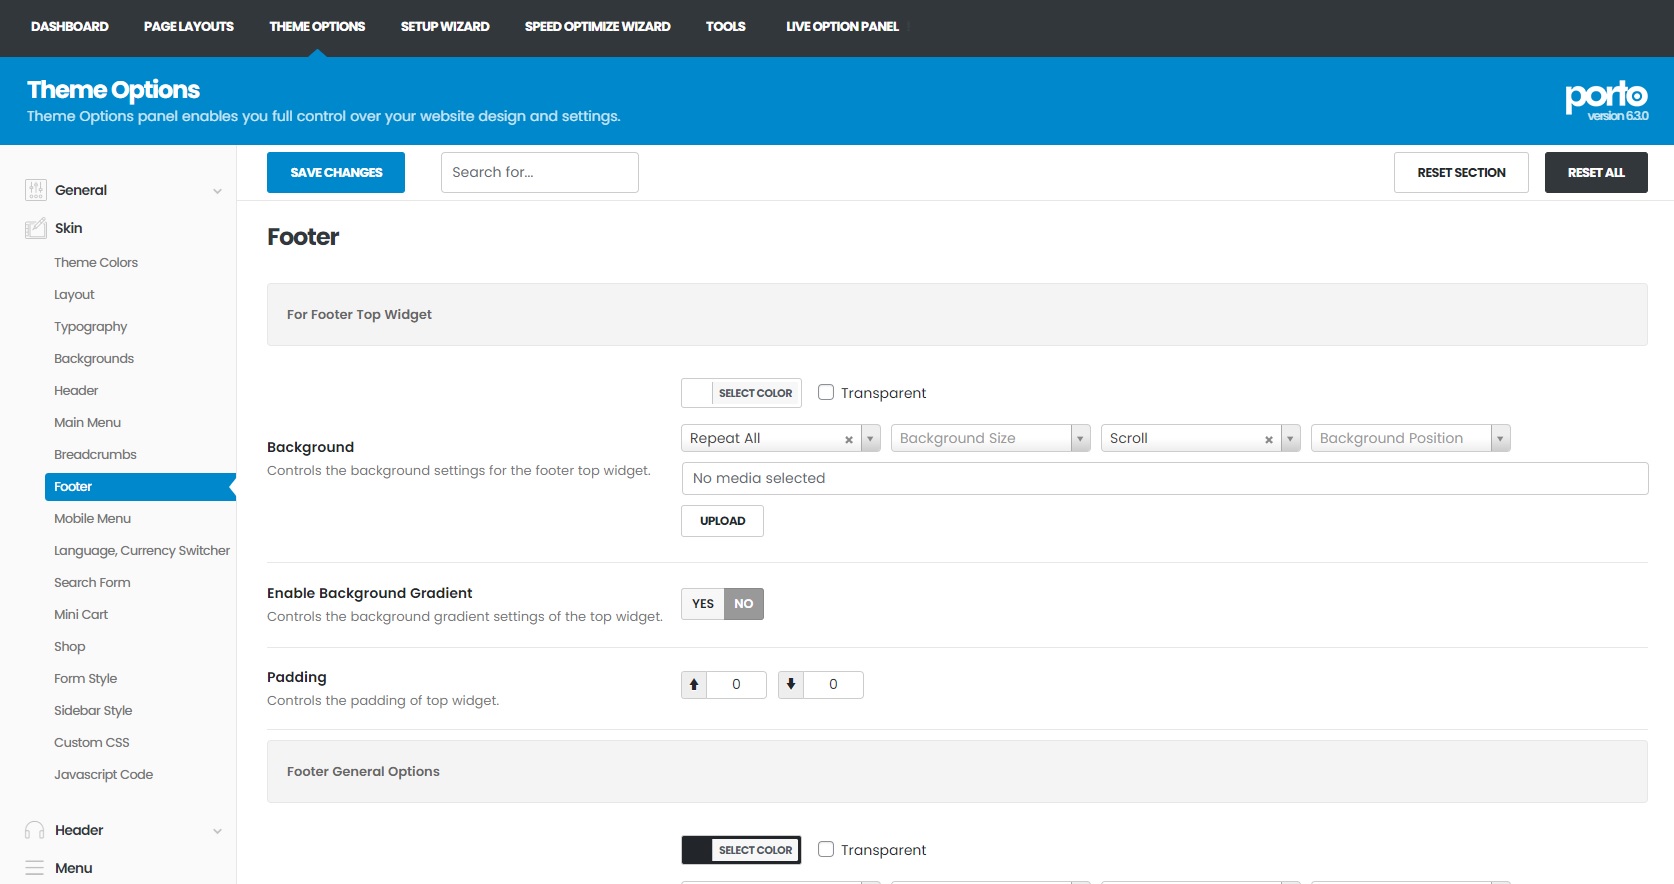The width and height of the screenshot is (1674, 884).
Task: Switch Background Gradient toggle to YES
Action: tap(703, 604)
